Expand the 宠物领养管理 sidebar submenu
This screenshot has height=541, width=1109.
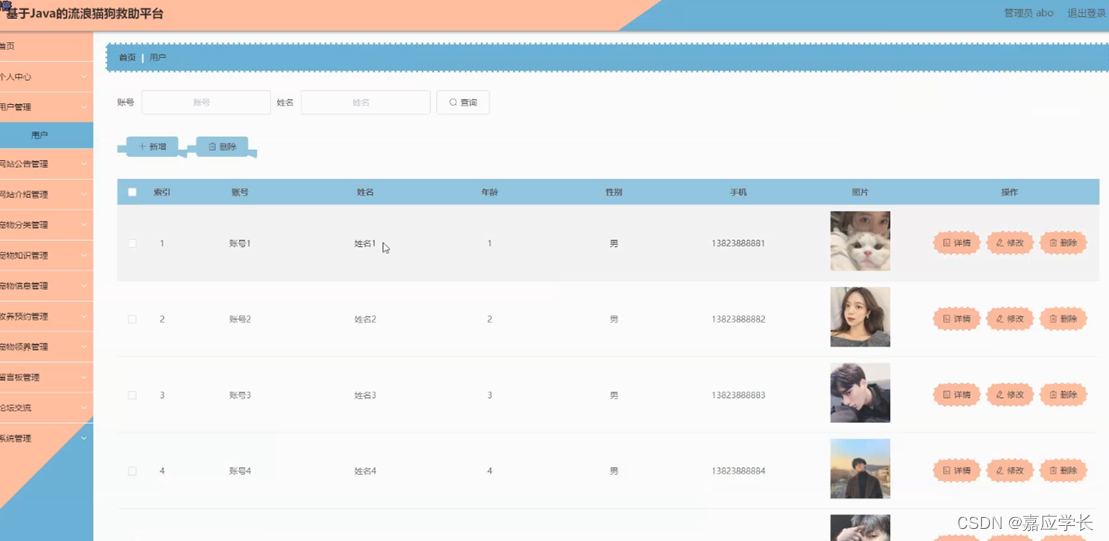pyautogui.click(x=46, y=347)
